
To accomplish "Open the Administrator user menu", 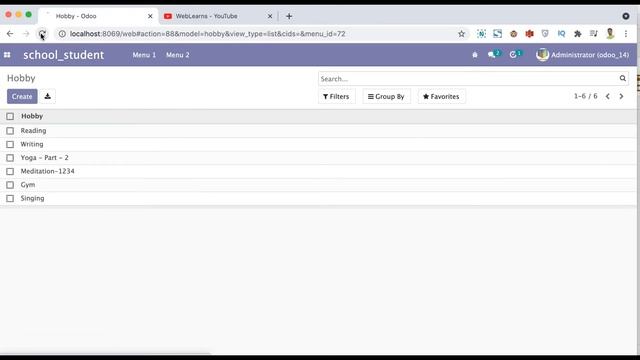I will click(x=582, y=55).
